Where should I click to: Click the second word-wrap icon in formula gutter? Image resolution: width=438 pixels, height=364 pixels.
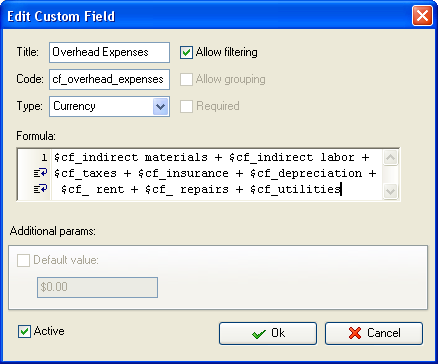coord(40,189)
